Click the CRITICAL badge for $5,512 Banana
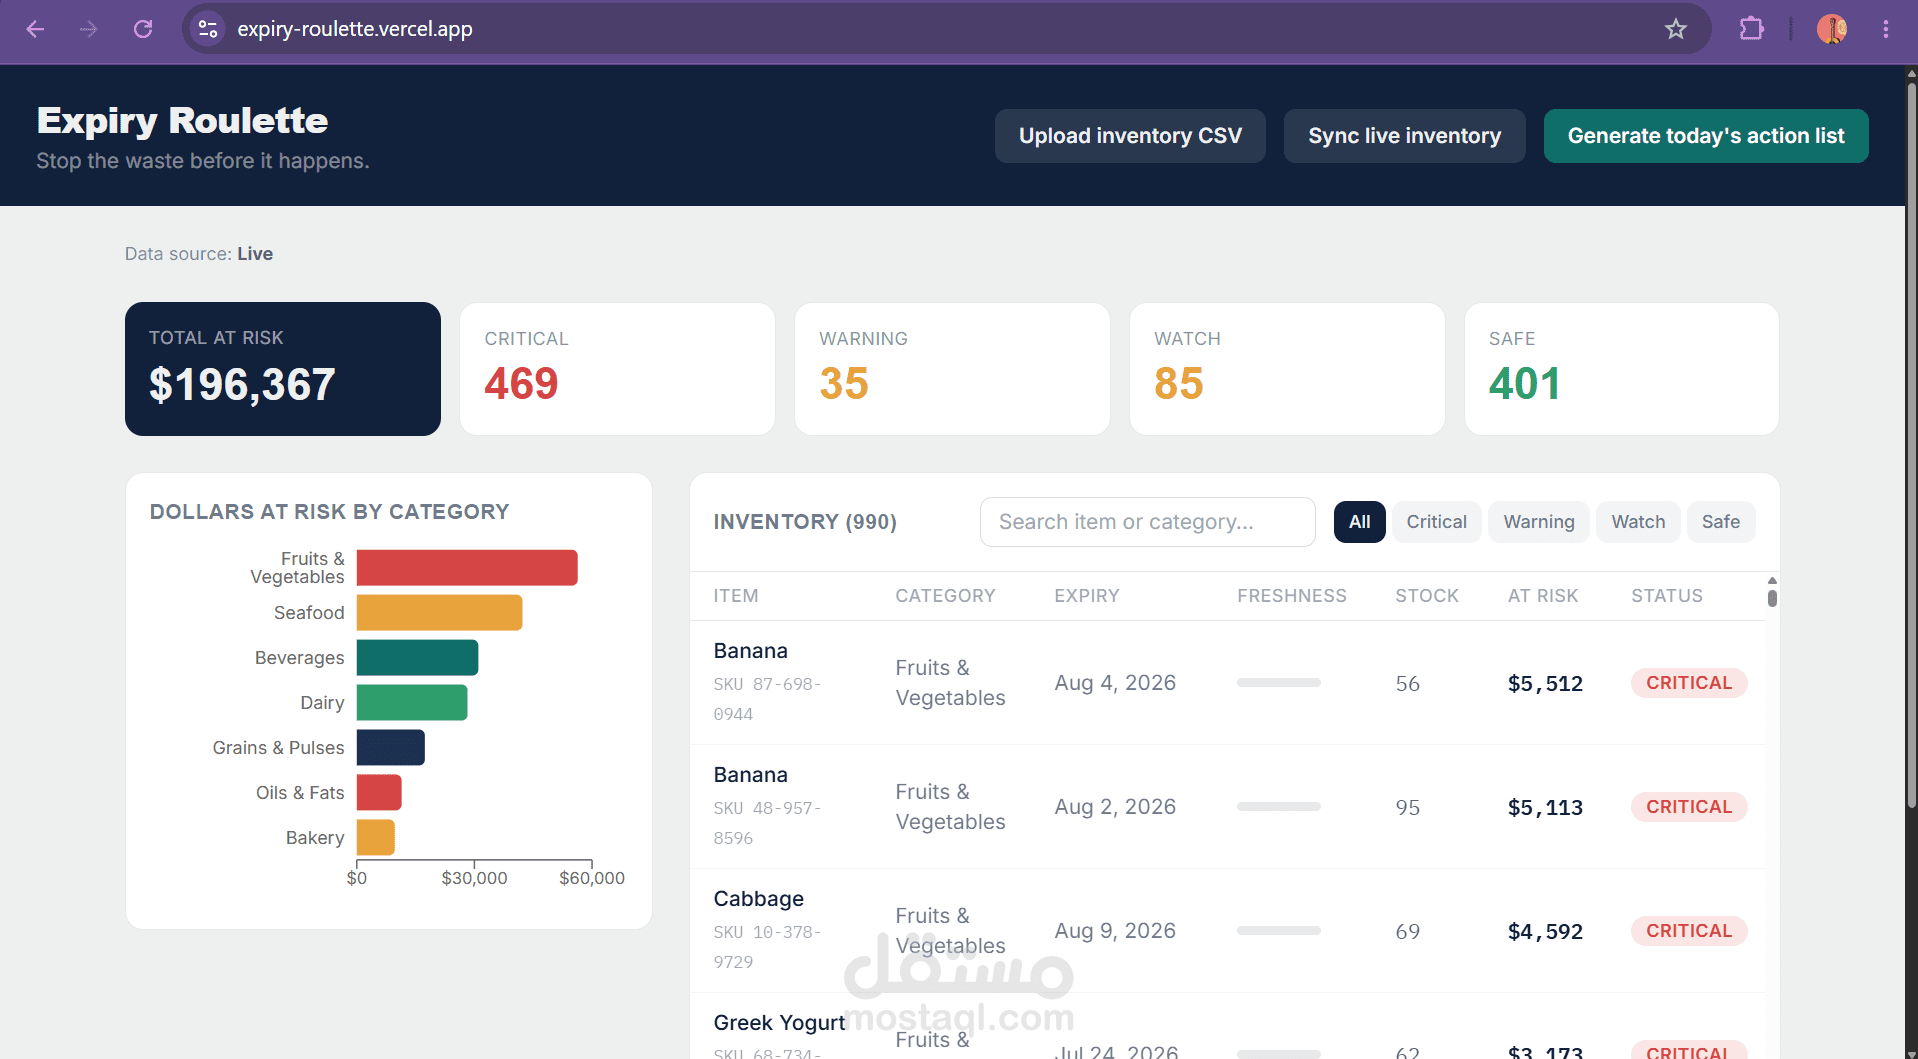 (1689, 683)
